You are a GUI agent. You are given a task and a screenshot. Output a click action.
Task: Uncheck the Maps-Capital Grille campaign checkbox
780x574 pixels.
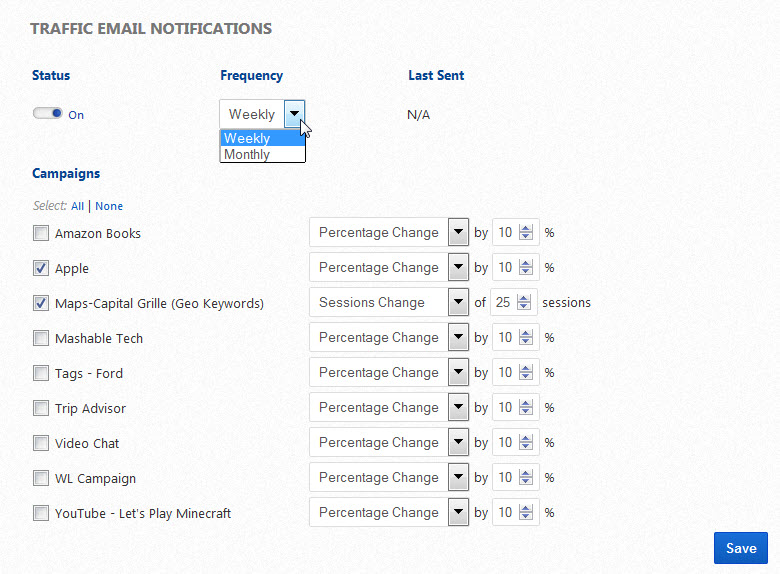click(x=41, y=303)
